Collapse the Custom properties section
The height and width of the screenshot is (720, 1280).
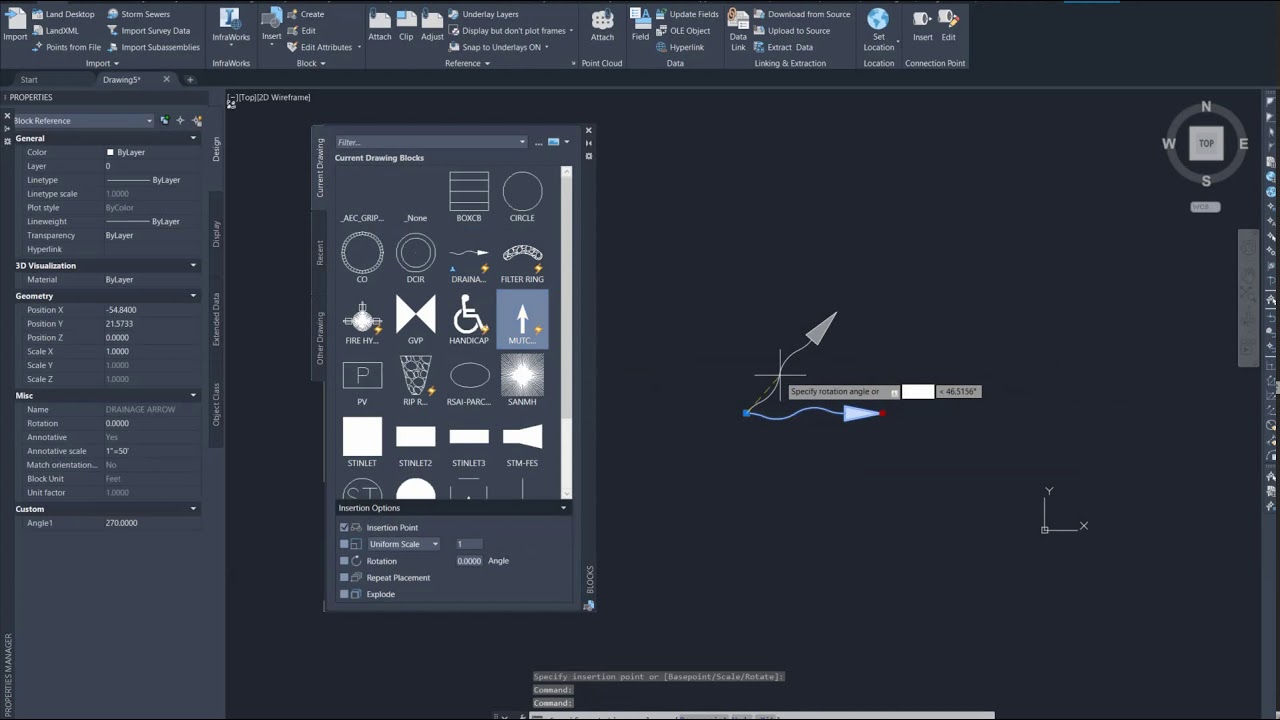pyautogui.click(x=193, y=509)
